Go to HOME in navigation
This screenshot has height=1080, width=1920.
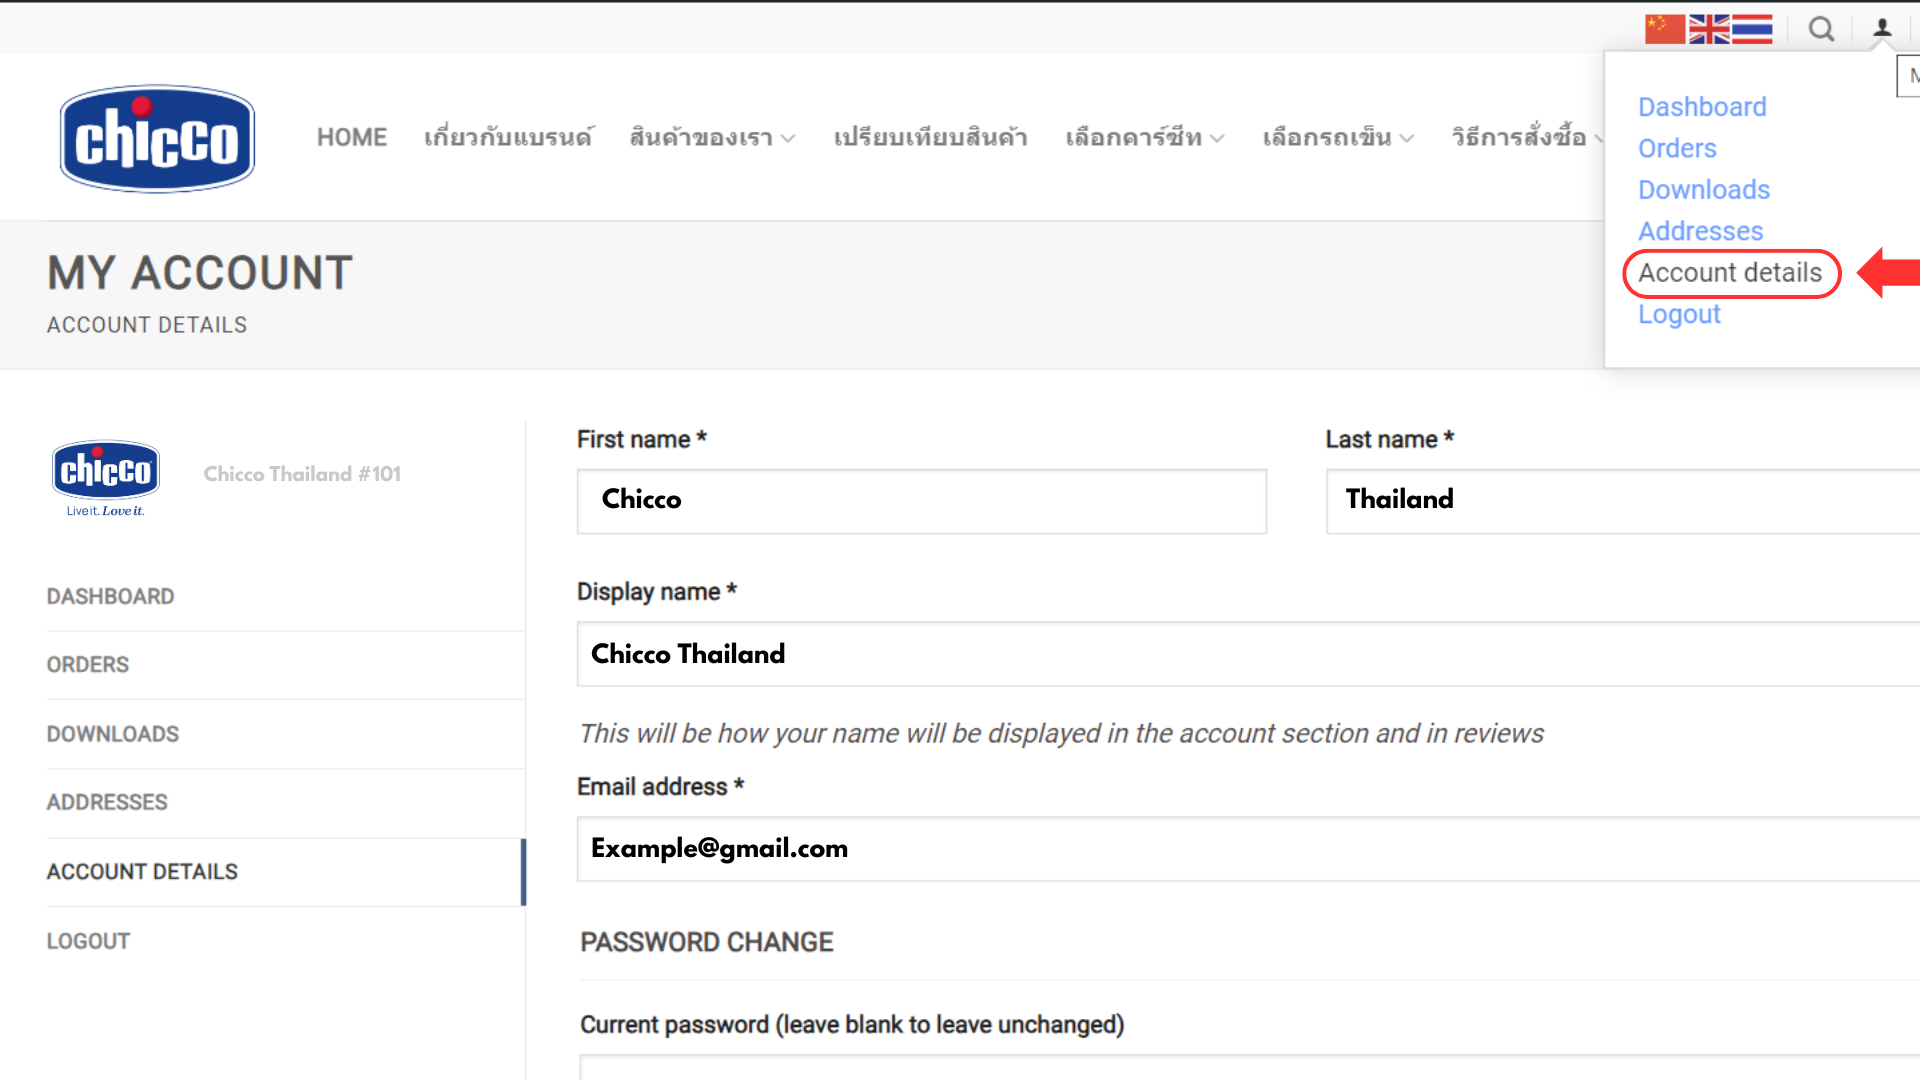pos(352,137)
